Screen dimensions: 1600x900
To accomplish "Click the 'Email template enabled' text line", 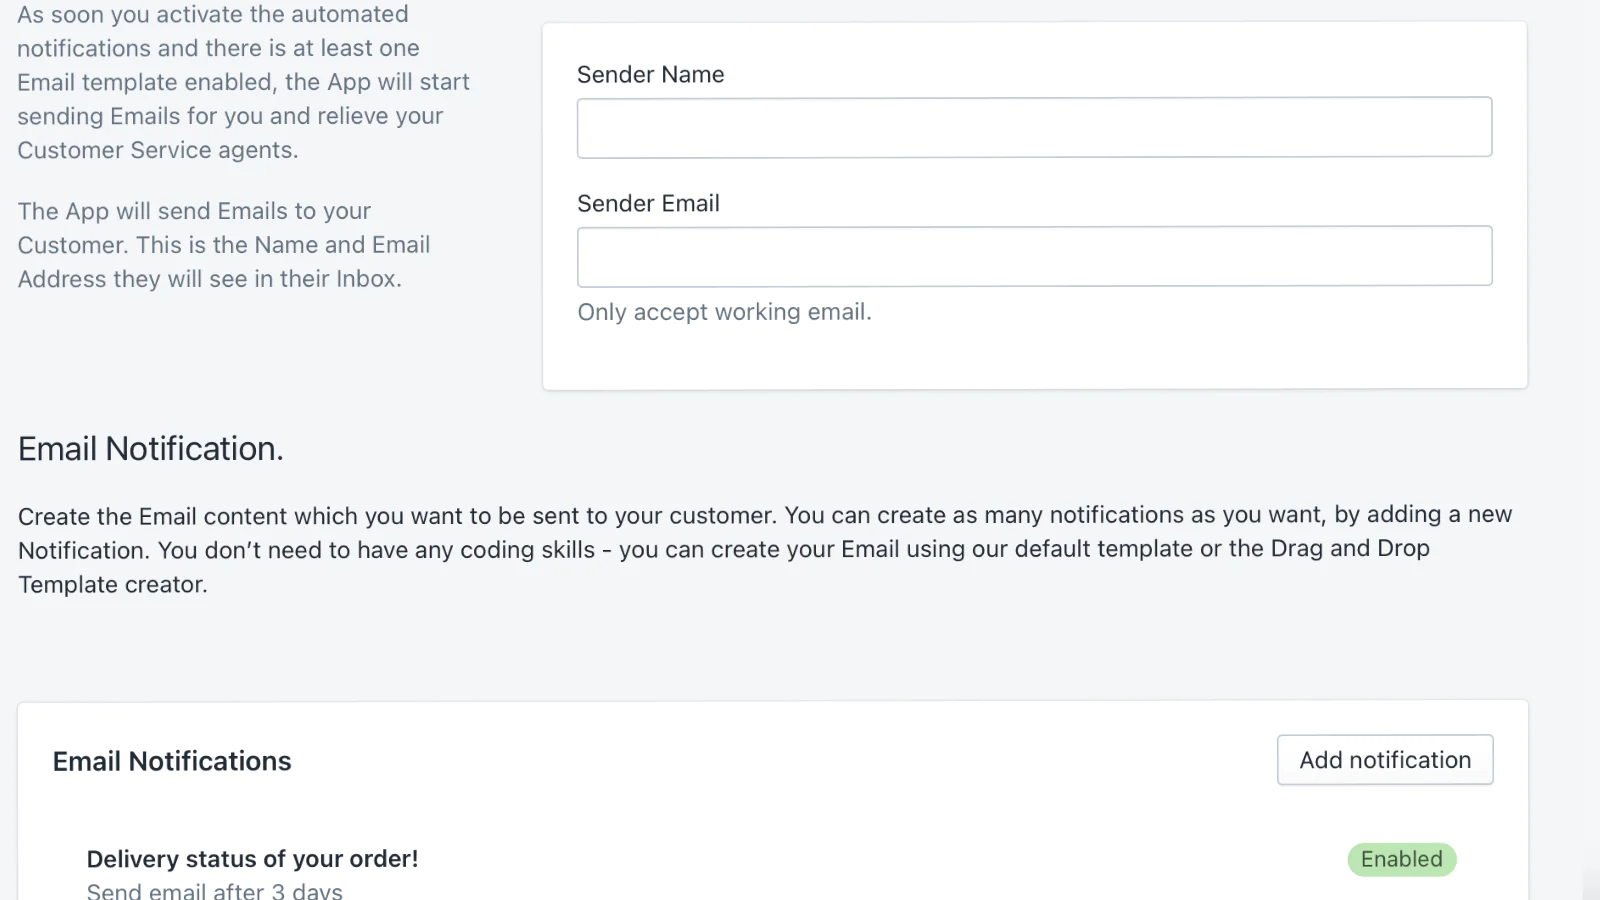I will tap(243, 82).
